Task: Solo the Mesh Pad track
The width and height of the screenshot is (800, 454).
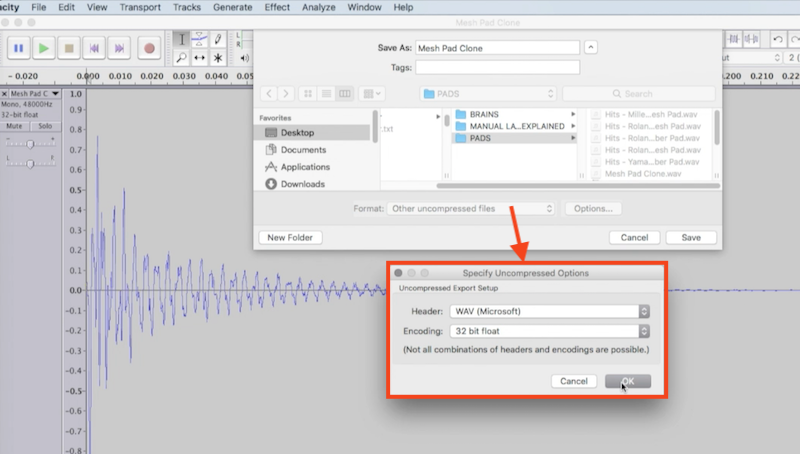Action: tap(44, 127)
